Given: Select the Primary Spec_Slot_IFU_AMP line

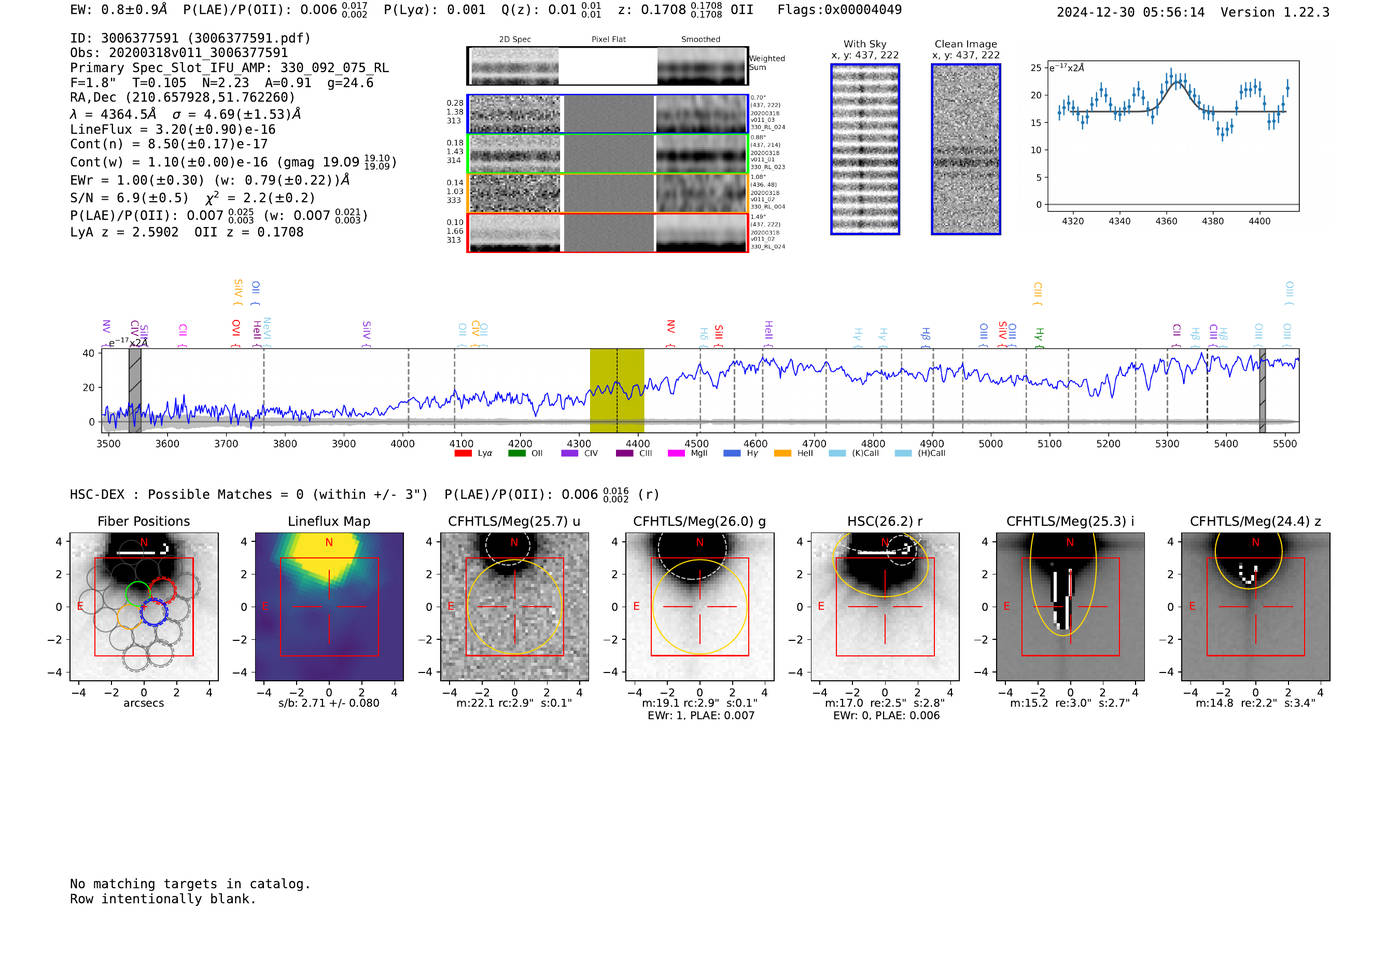Looking at the screenshot, I should coord(230,68).
